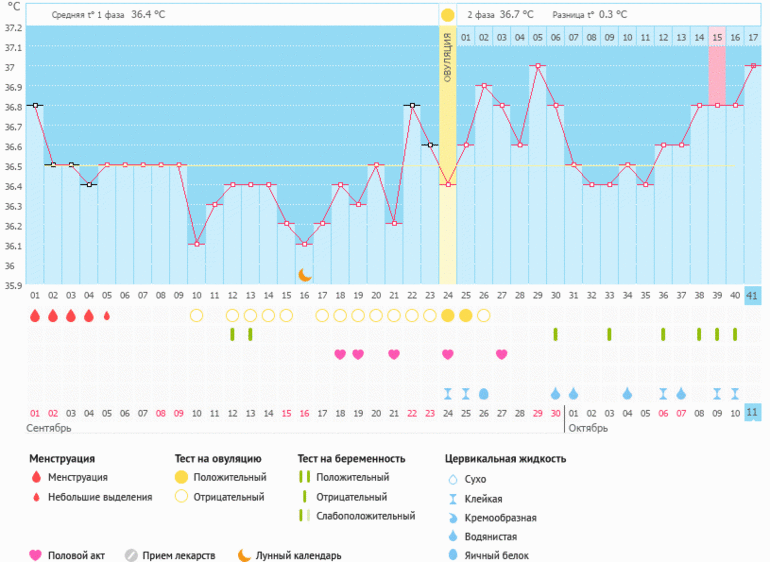Click the 'Лунный календарь' legend label

tap(298, 555)
